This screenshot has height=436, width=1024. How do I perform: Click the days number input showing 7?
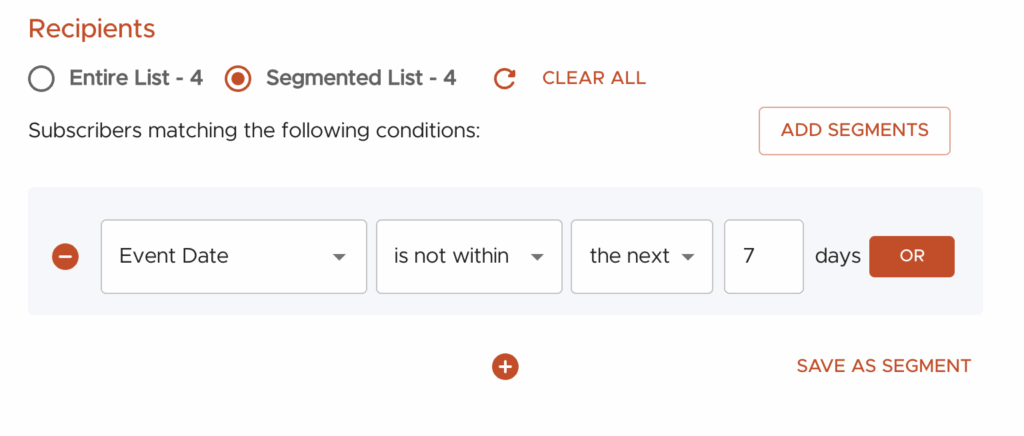763,257
